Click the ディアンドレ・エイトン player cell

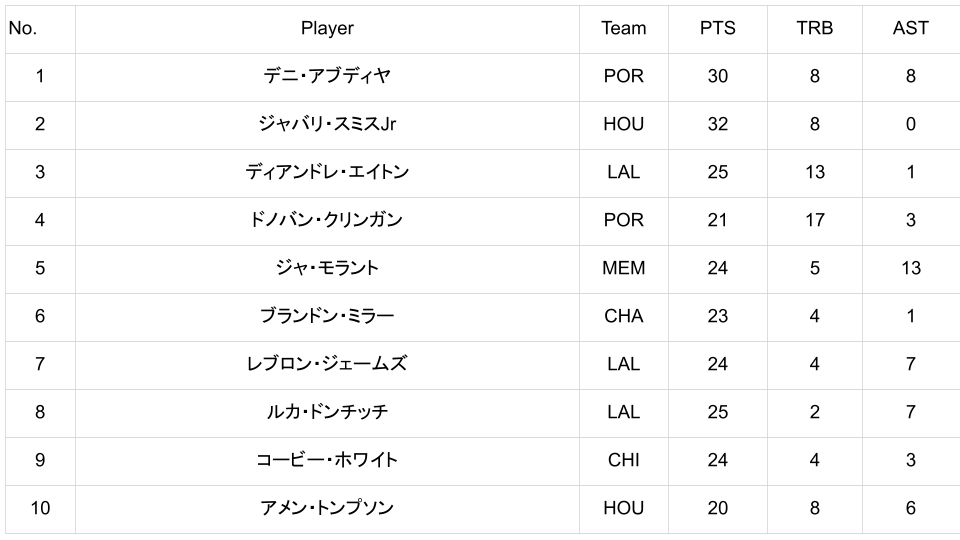click(327, 173)
